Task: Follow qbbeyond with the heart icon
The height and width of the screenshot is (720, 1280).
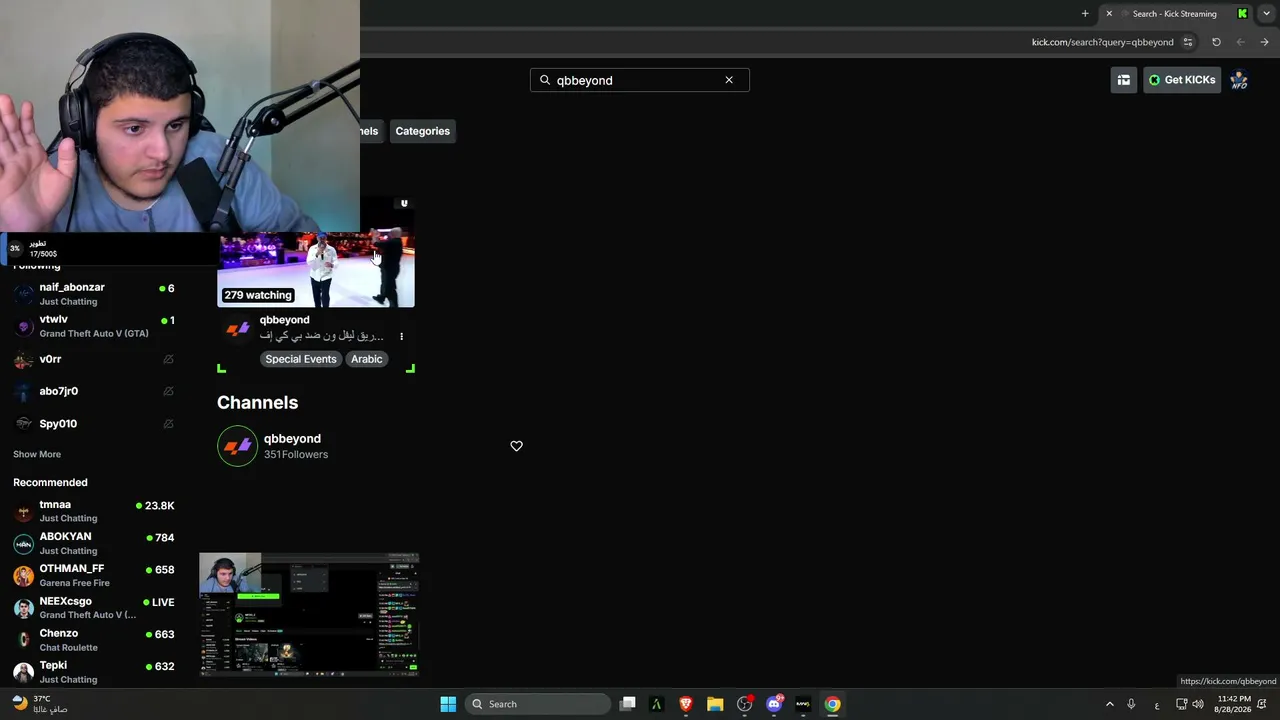Action: tap(516, 446)
